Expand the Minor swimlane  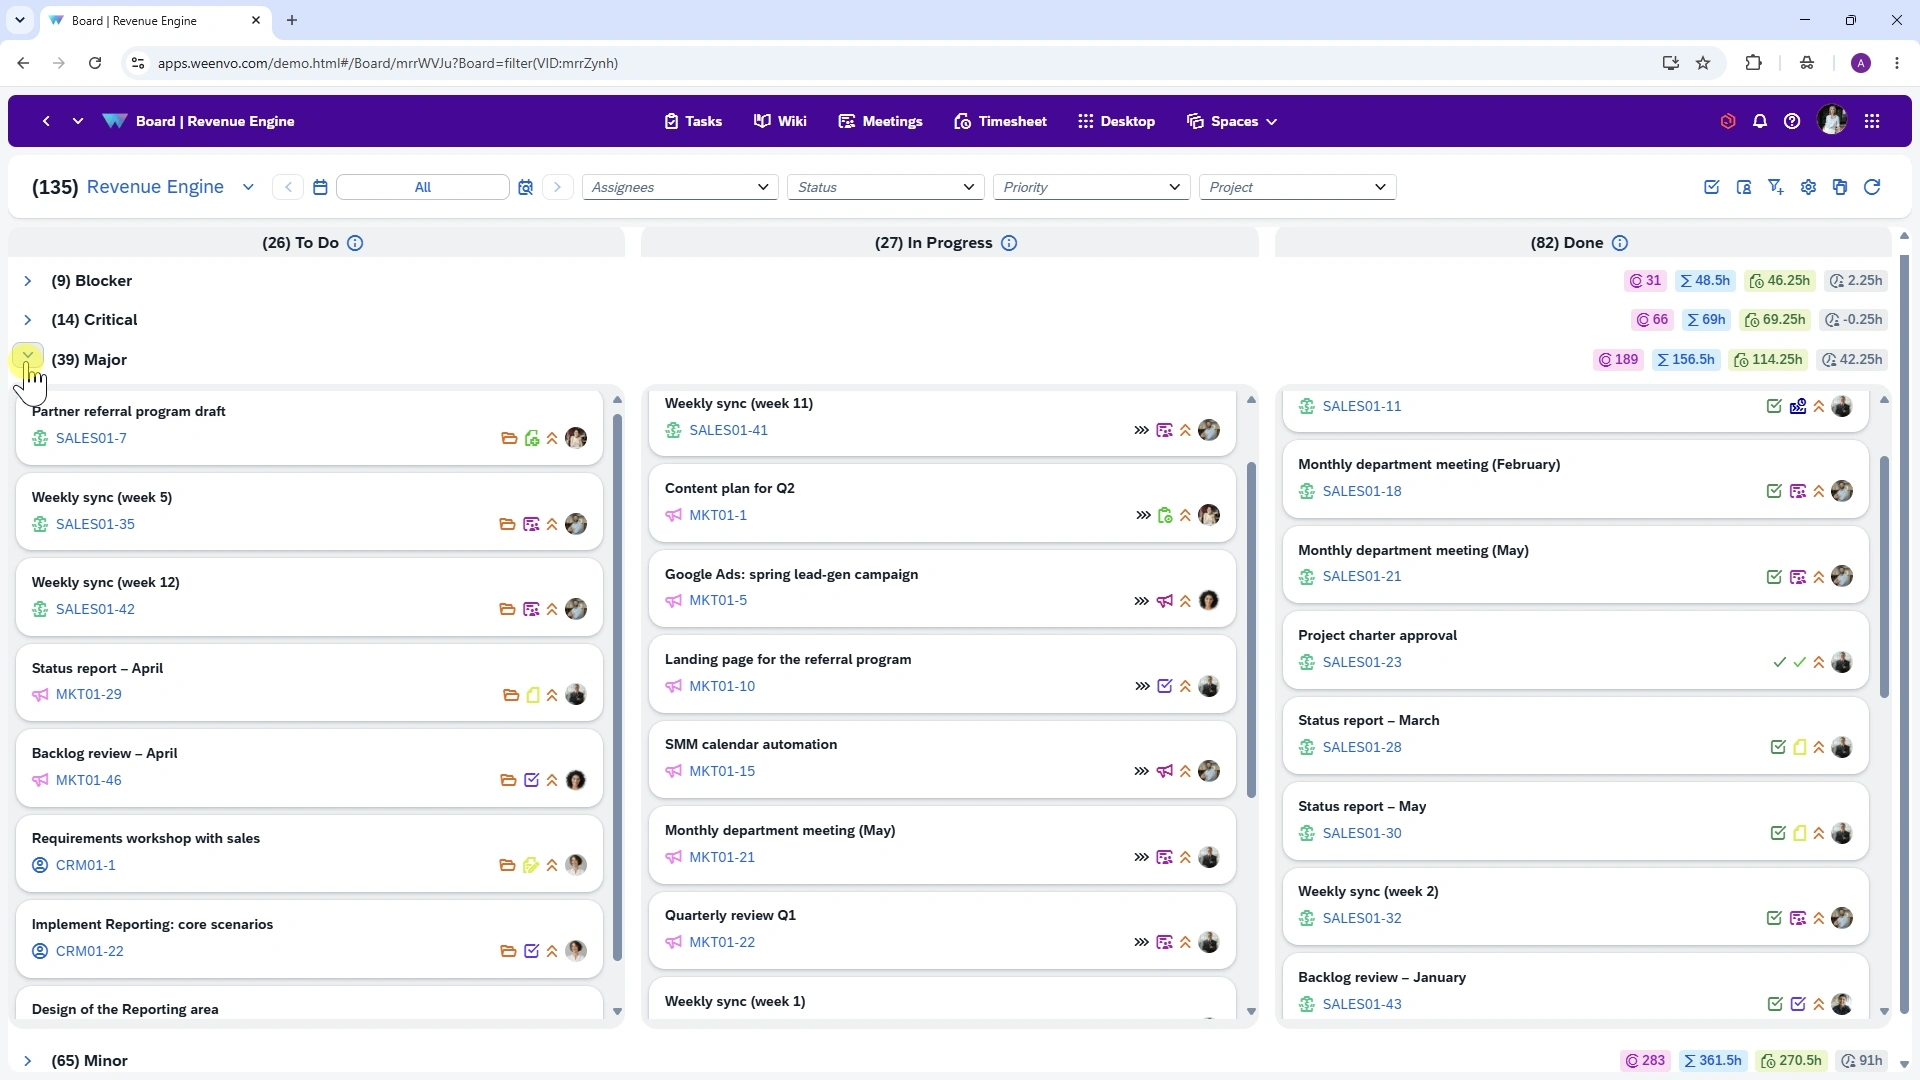click(x=28, y=1061)
